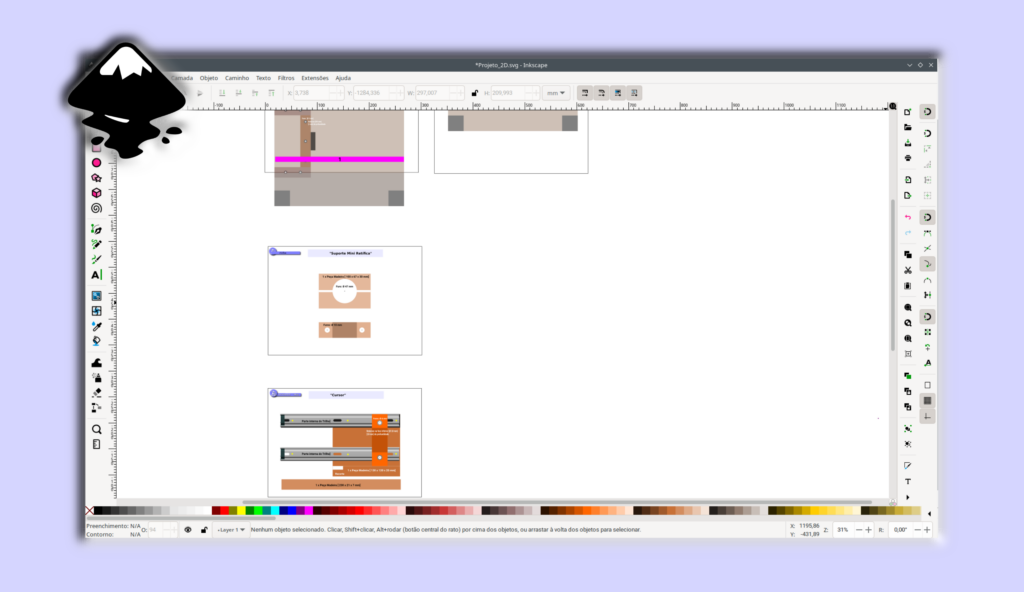Open the Caminho menu
Screen dimensions: 1024x592
pyautogui.click(x=237, y=78)
